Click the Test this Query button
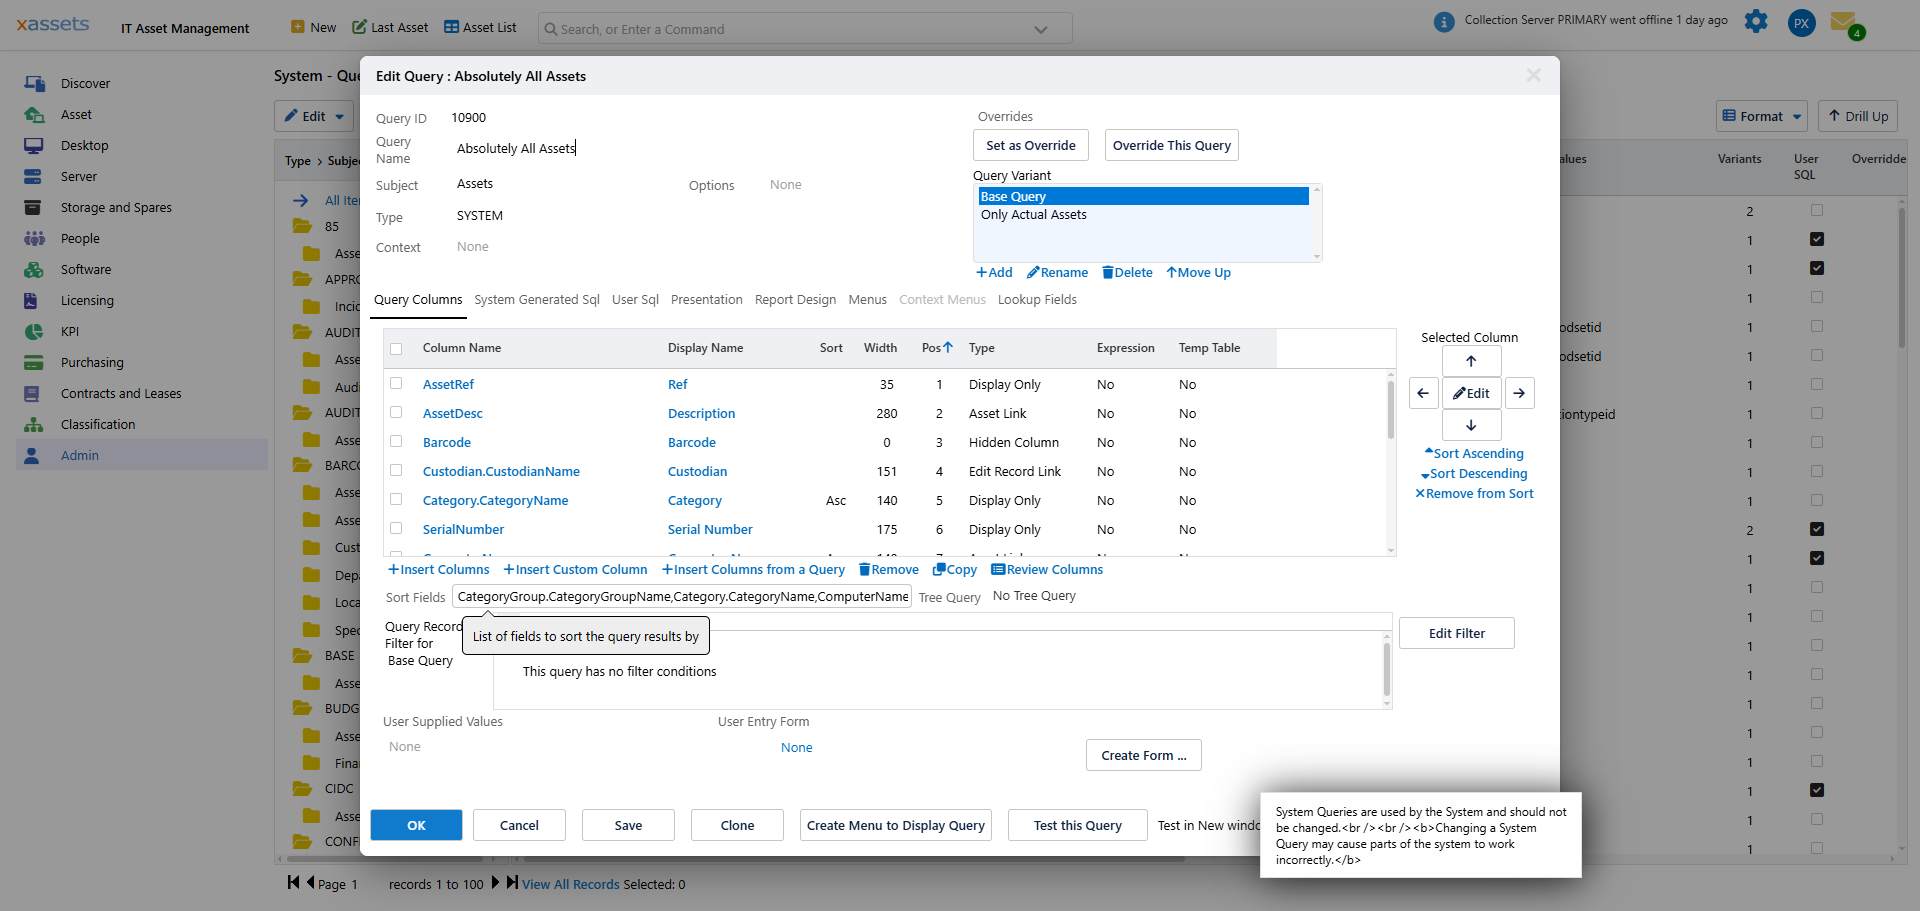Screen dimensions: 1920x911 coord(1077,825)
